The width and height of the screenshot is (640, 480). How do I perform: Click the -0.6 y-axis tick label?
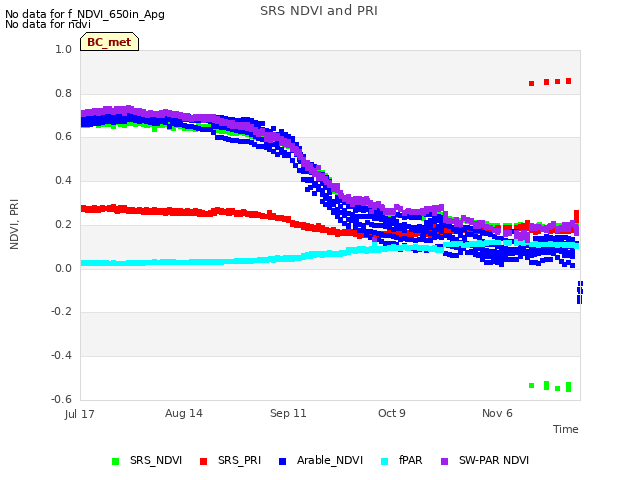(x=62, y=399)
